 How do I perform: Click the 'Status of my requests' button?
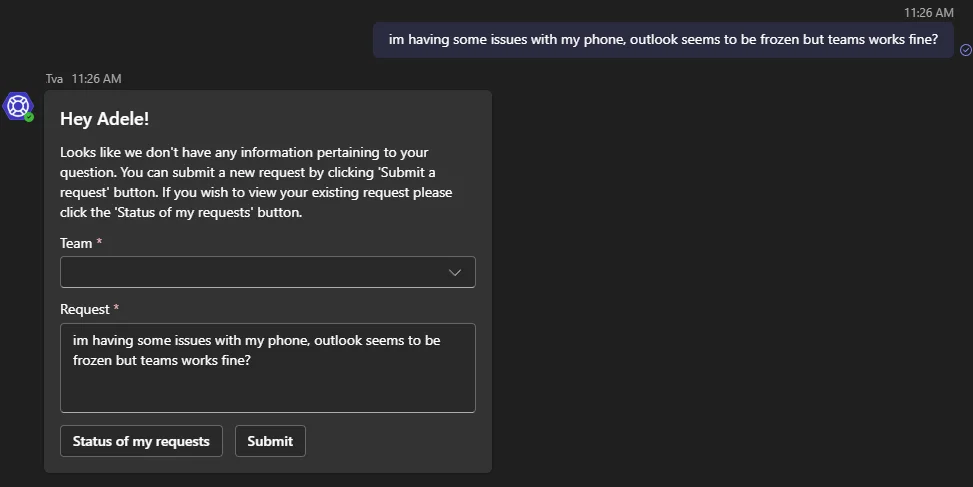tap(141, 441)
